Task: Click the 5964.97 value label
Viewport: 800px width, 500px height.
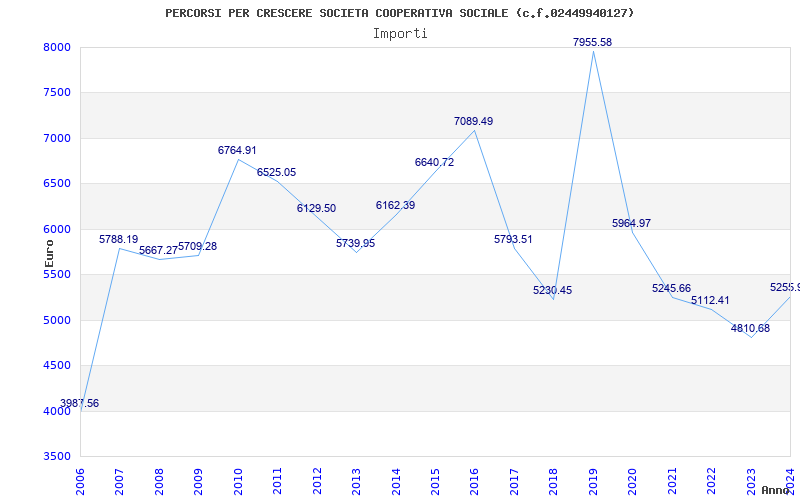Action: click(632, 223)
